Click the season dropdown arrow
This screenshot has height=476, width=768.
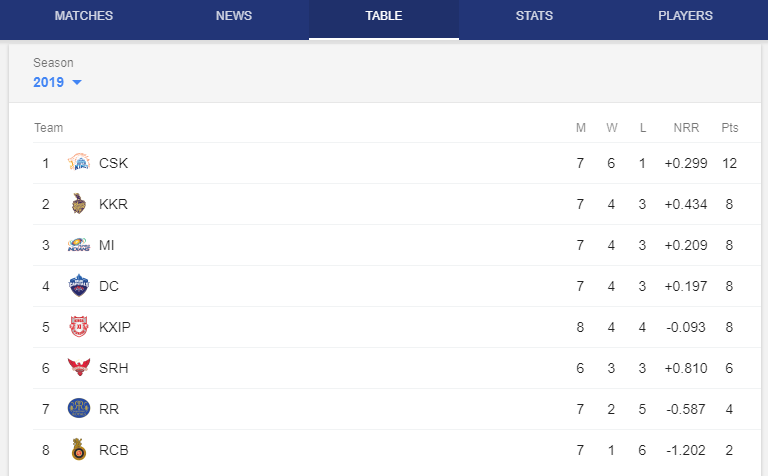pos(77,82)
